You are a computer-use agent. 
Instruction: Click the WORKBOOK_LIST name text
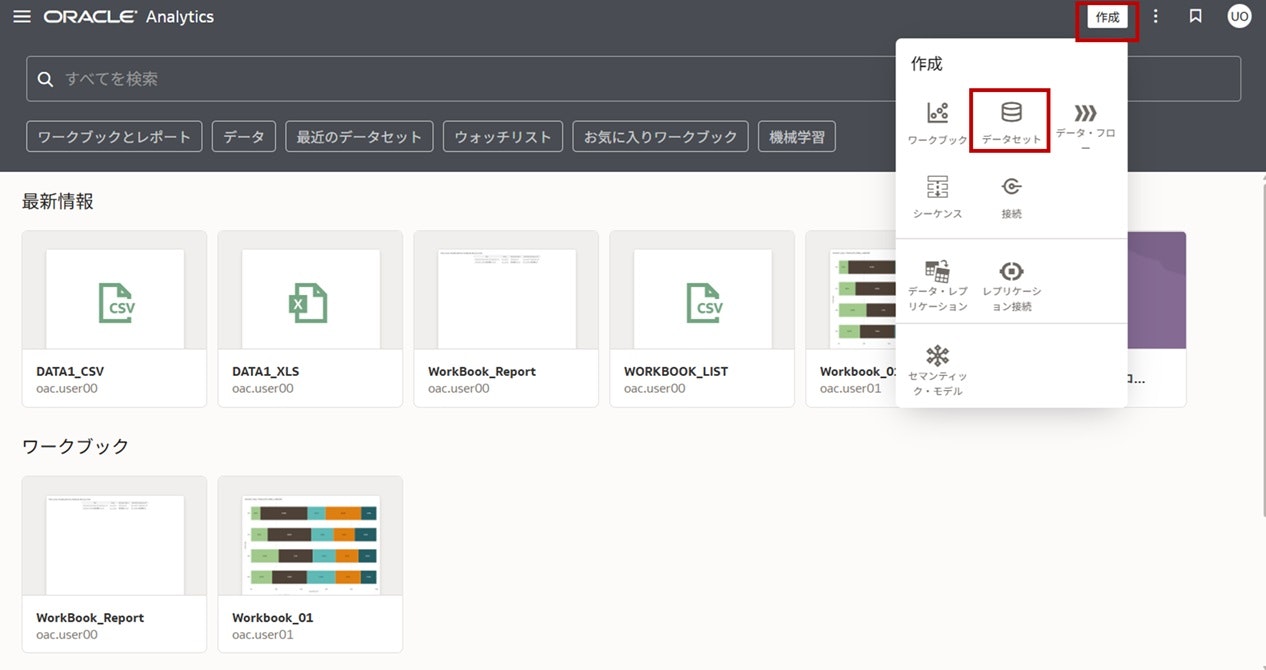[x=676, y=371]
